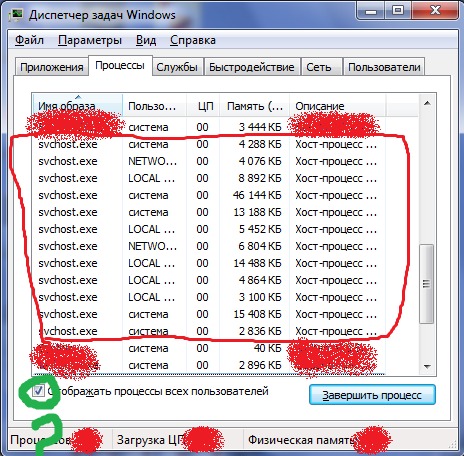Sort by Память column header
Screen dimensions: 464x456
(x=254, y=106)
